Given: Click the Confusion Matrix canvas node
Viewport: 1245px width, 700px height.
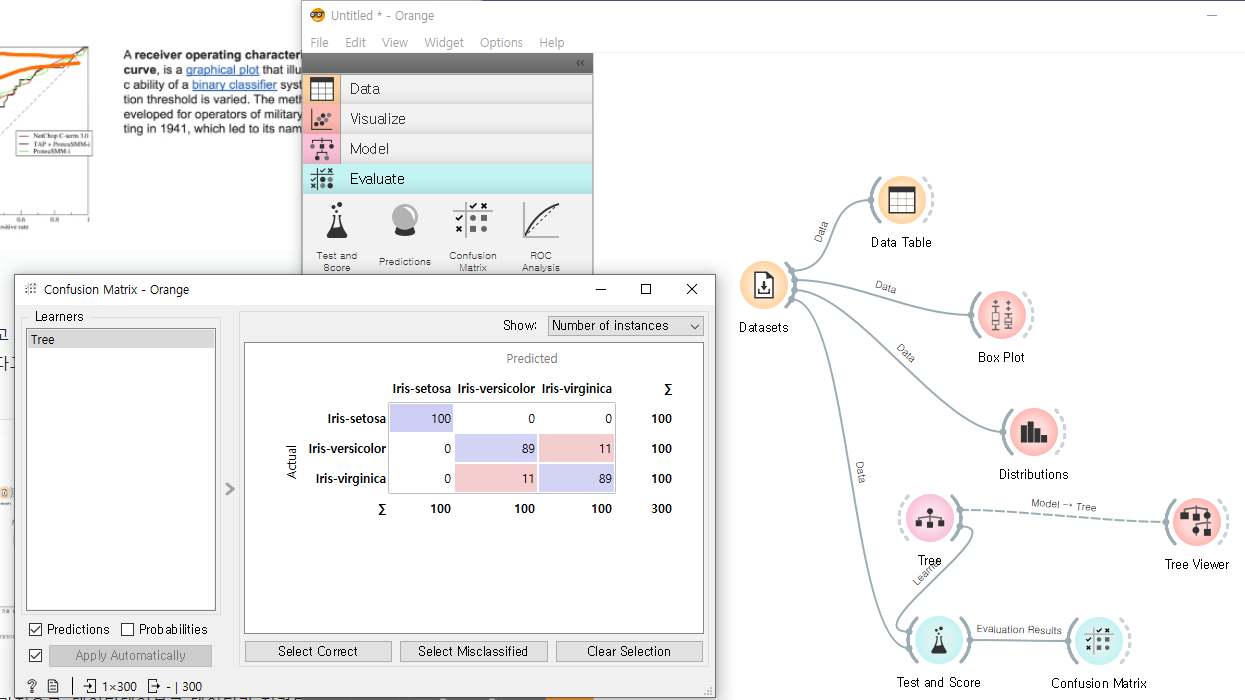Looking at the screenshot, I should point(1099,641).
